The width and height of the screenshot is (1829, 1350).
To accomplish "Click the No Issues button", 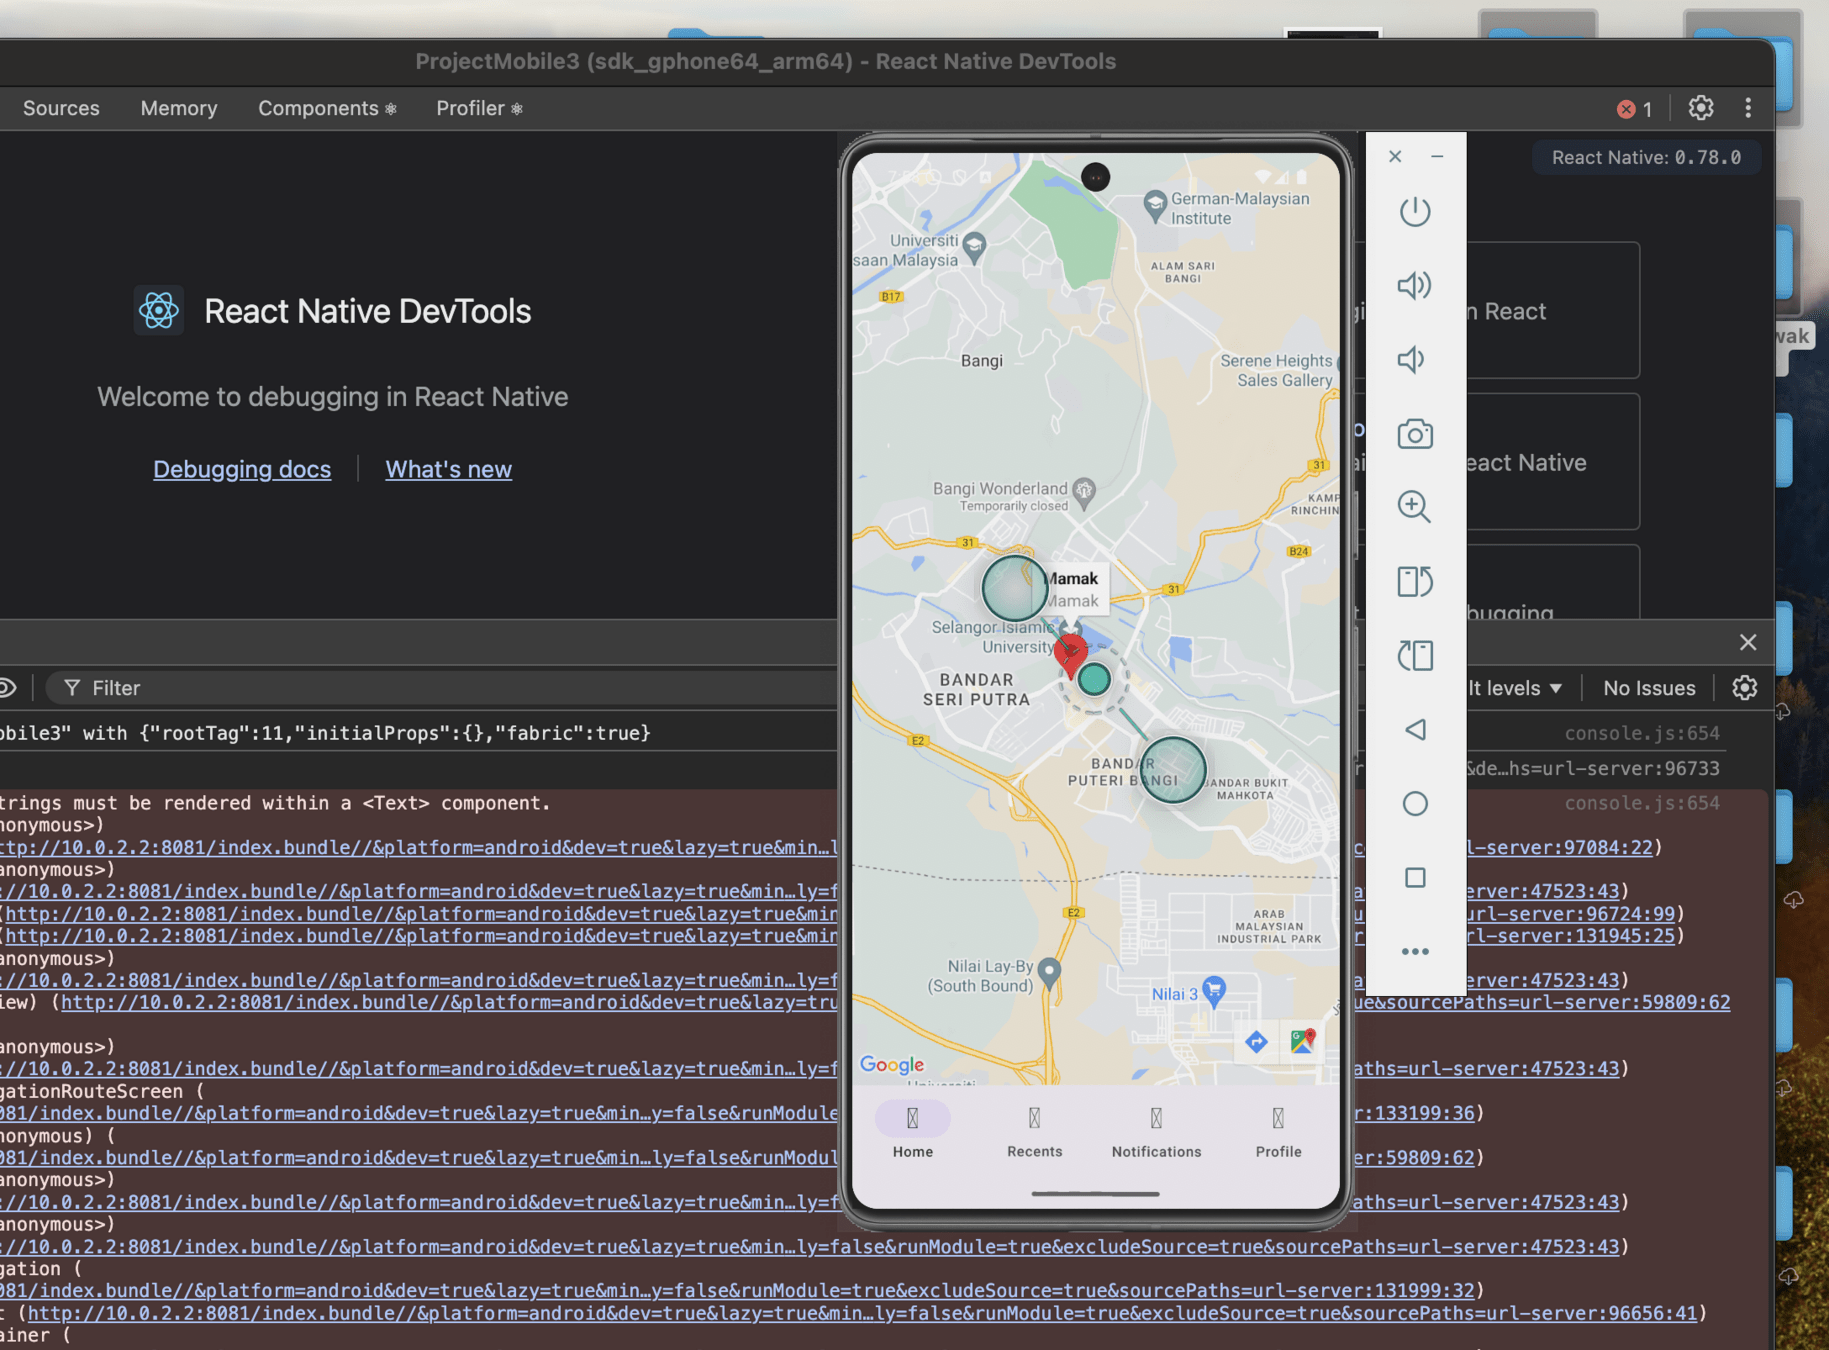I will pyautogui.click(x=1650, y=688).
